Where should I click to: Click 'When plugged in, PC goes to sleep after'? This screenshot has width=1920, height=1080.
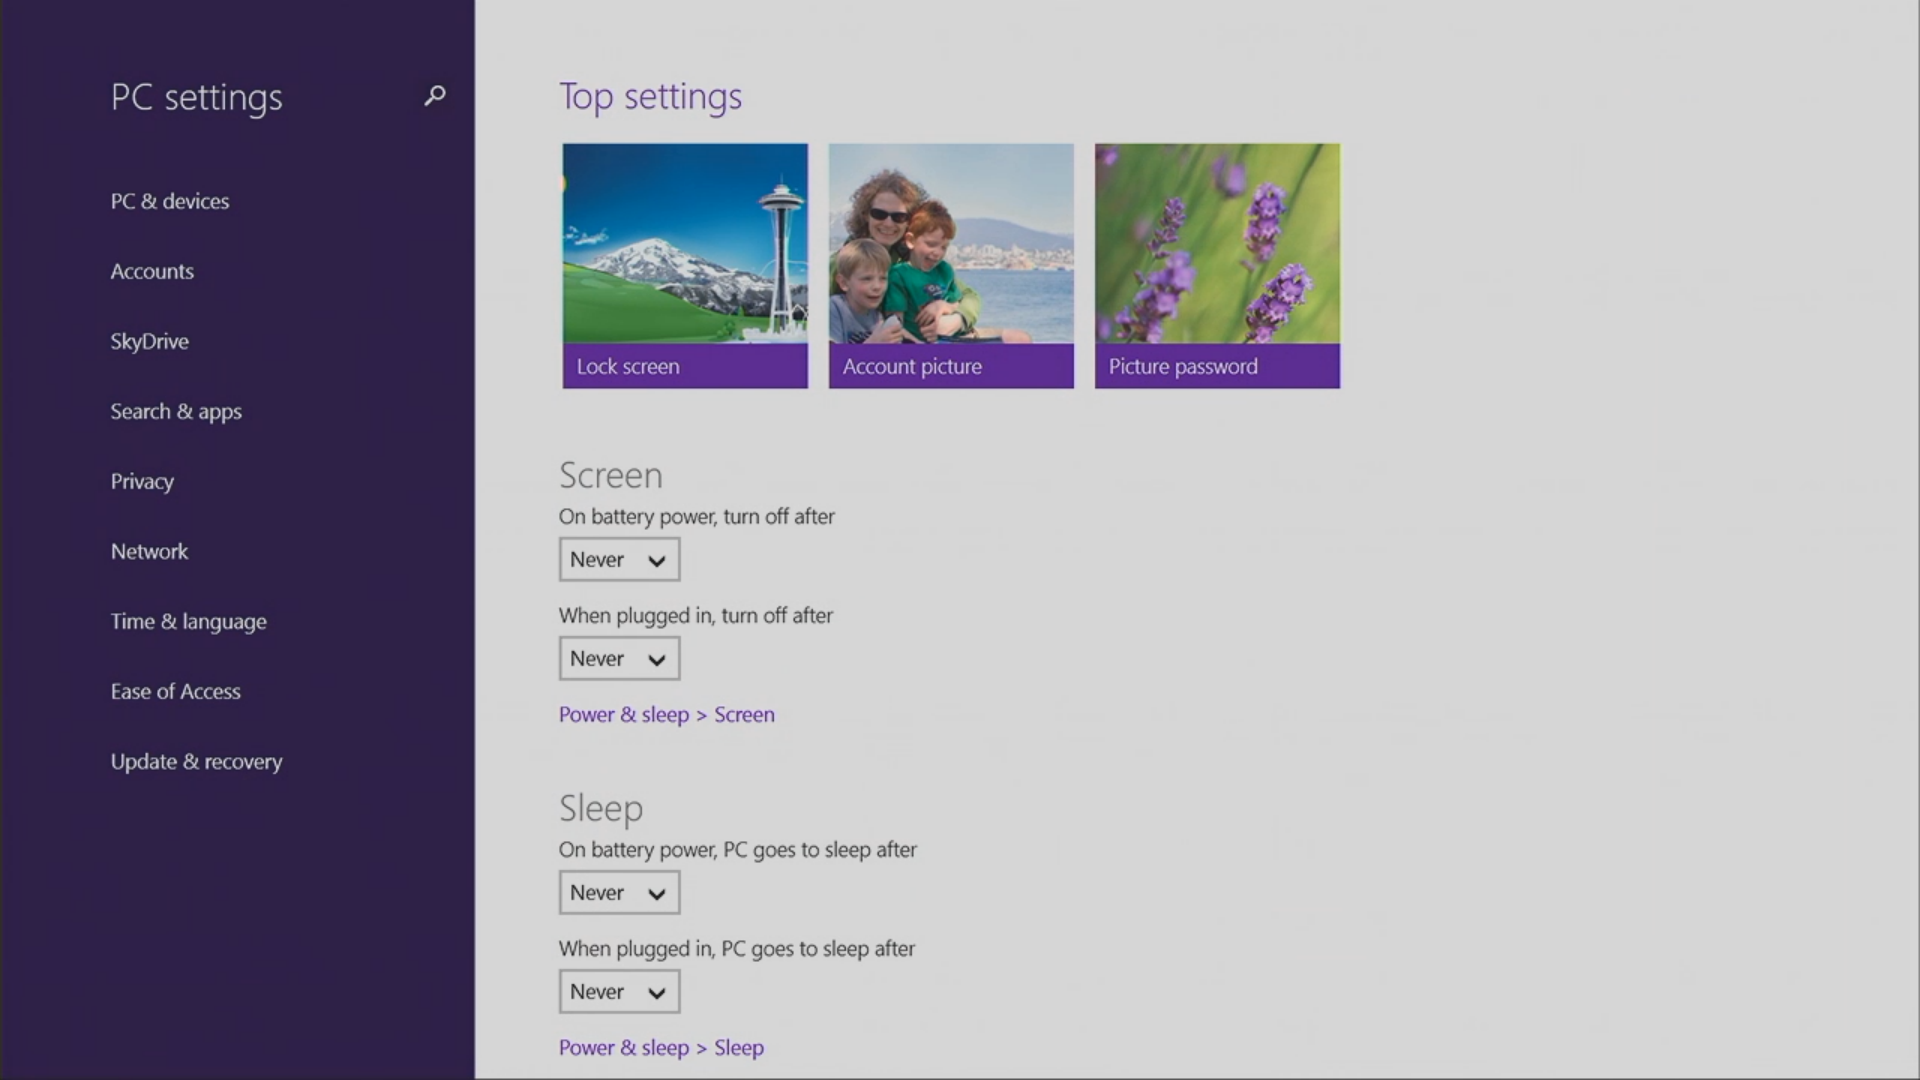coord(736,949)
